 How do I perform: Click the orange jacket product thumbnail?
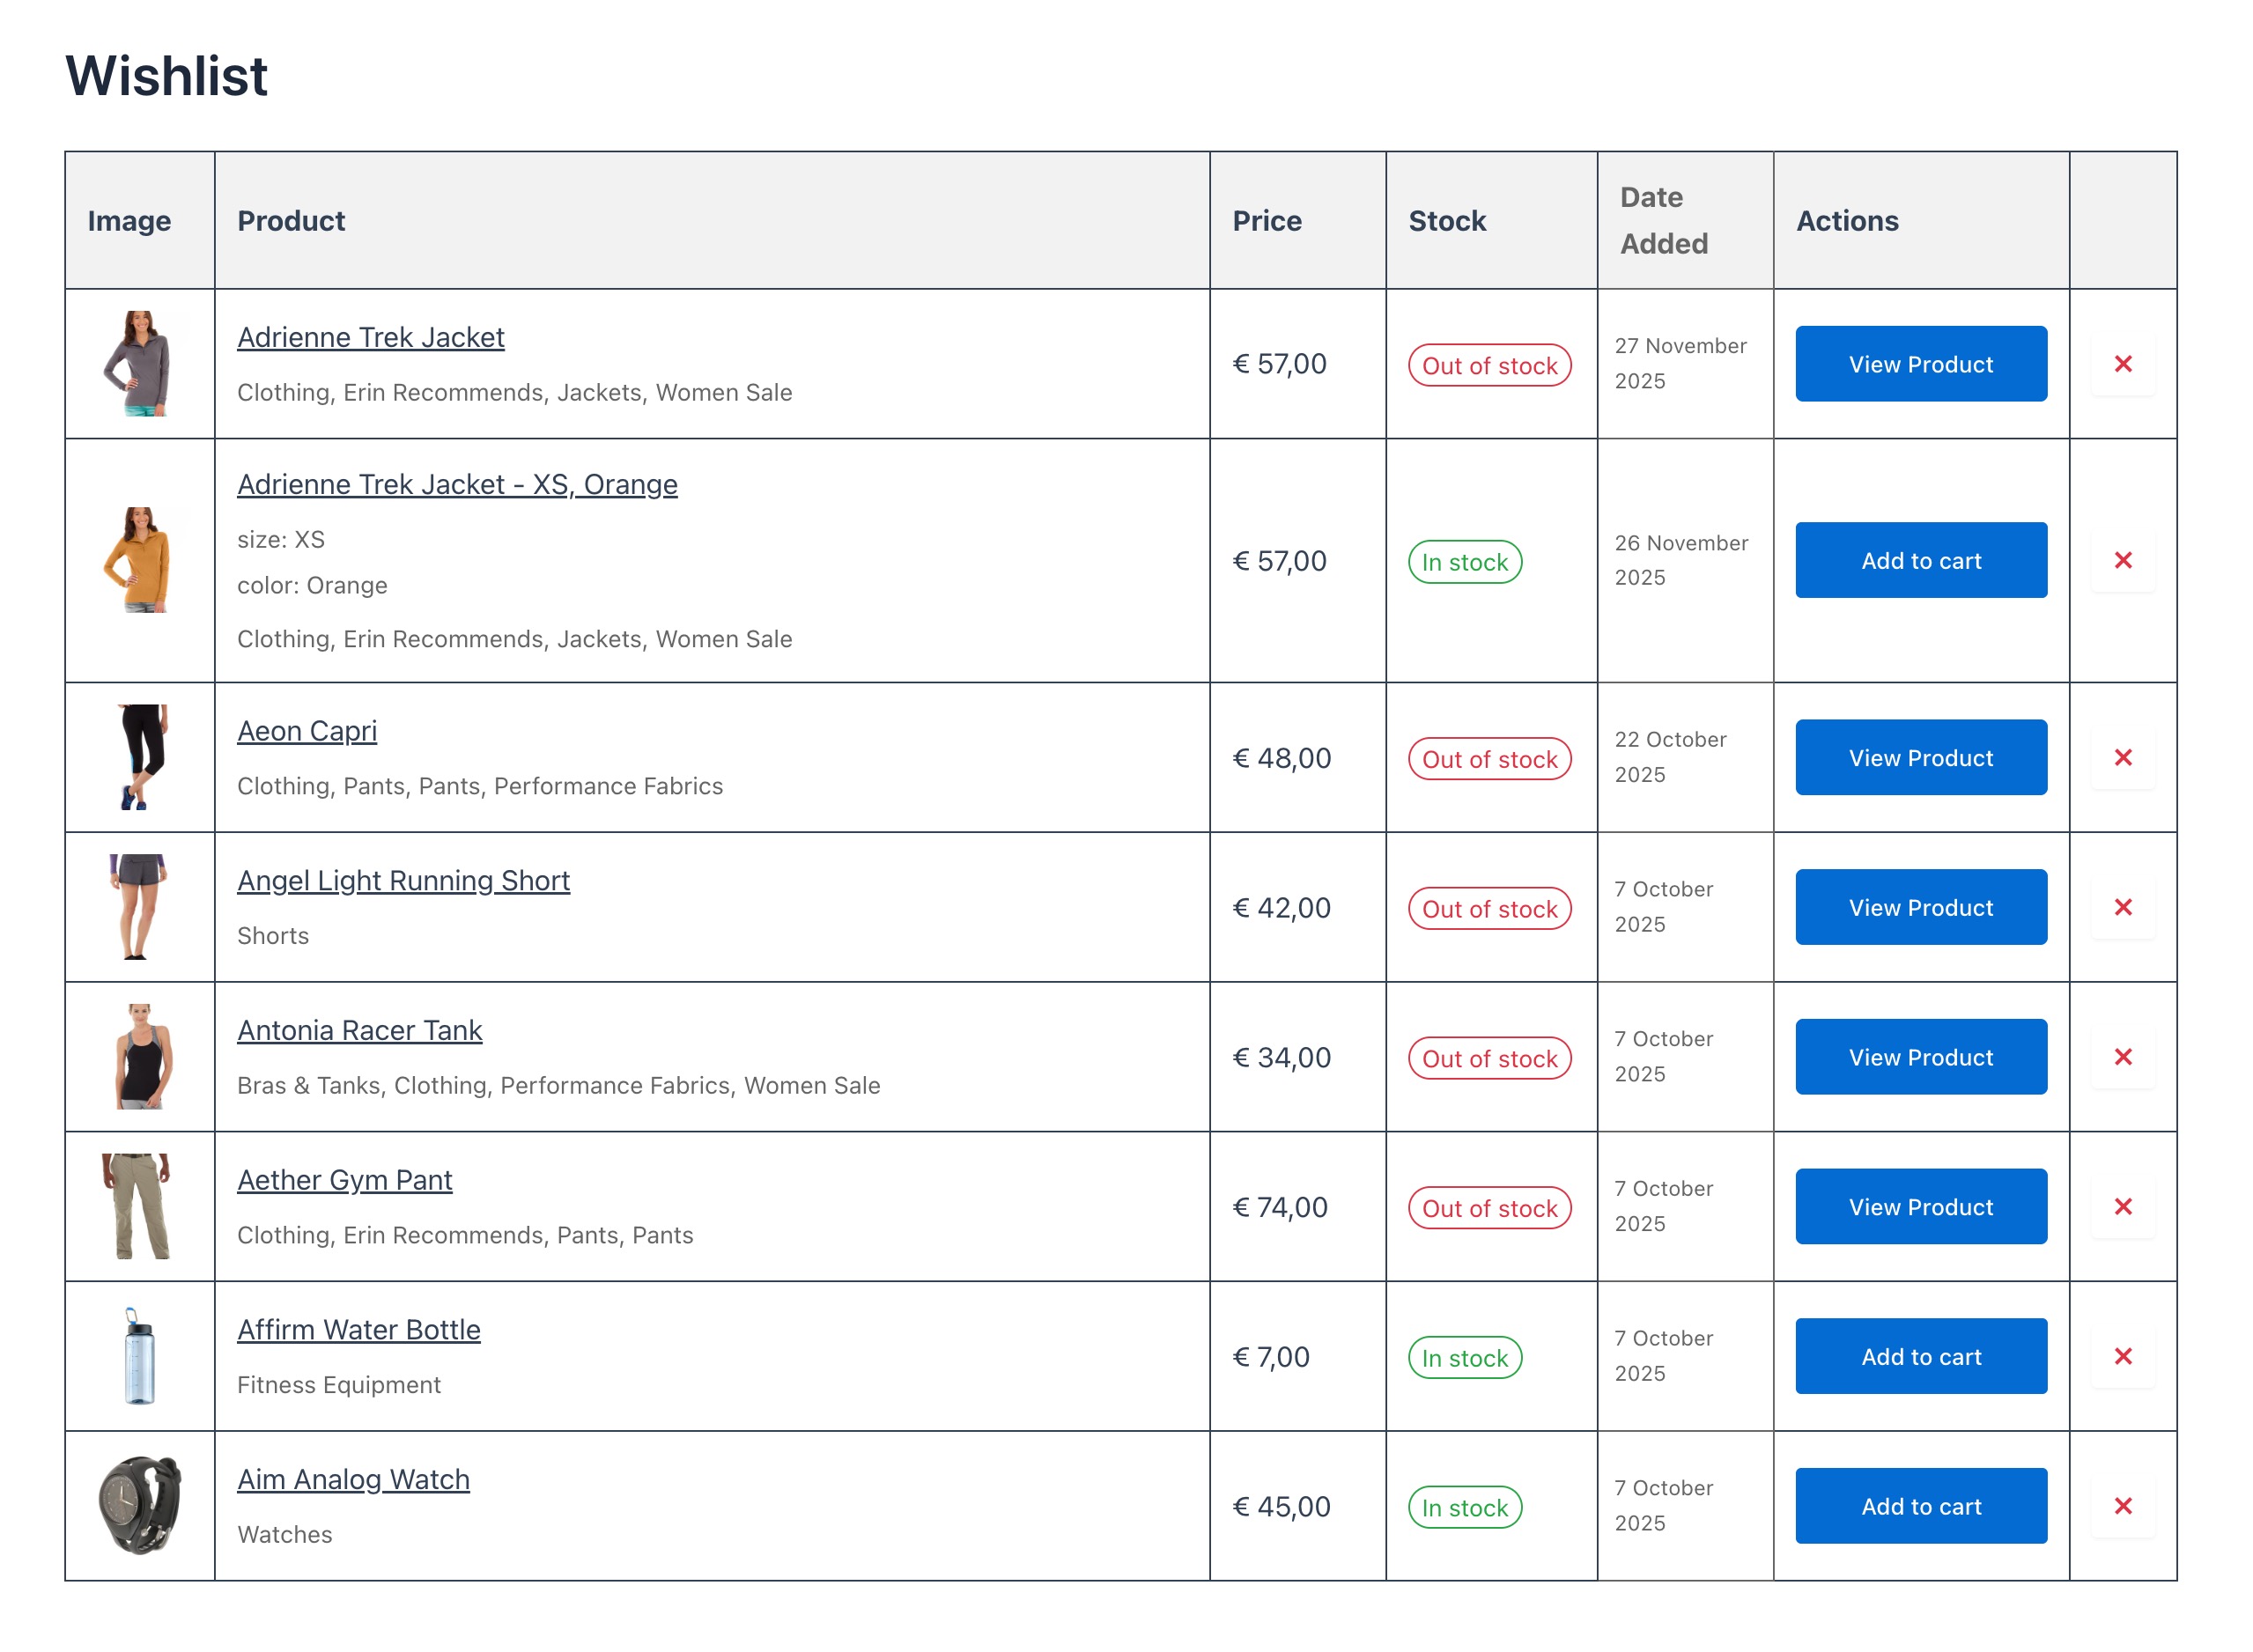click(140, 560)
